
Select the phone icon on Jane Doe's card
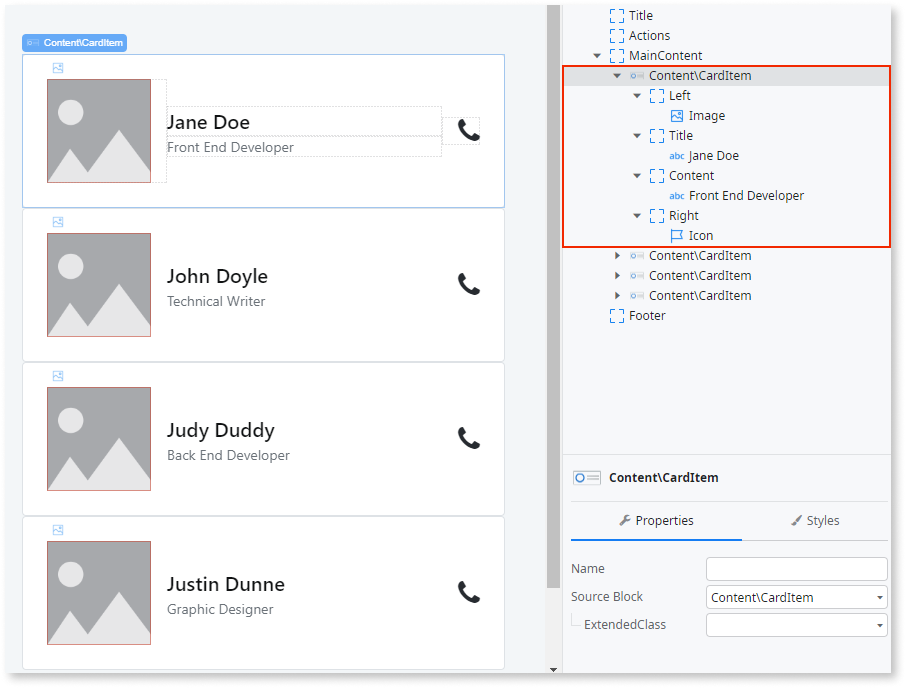[468, 130]
